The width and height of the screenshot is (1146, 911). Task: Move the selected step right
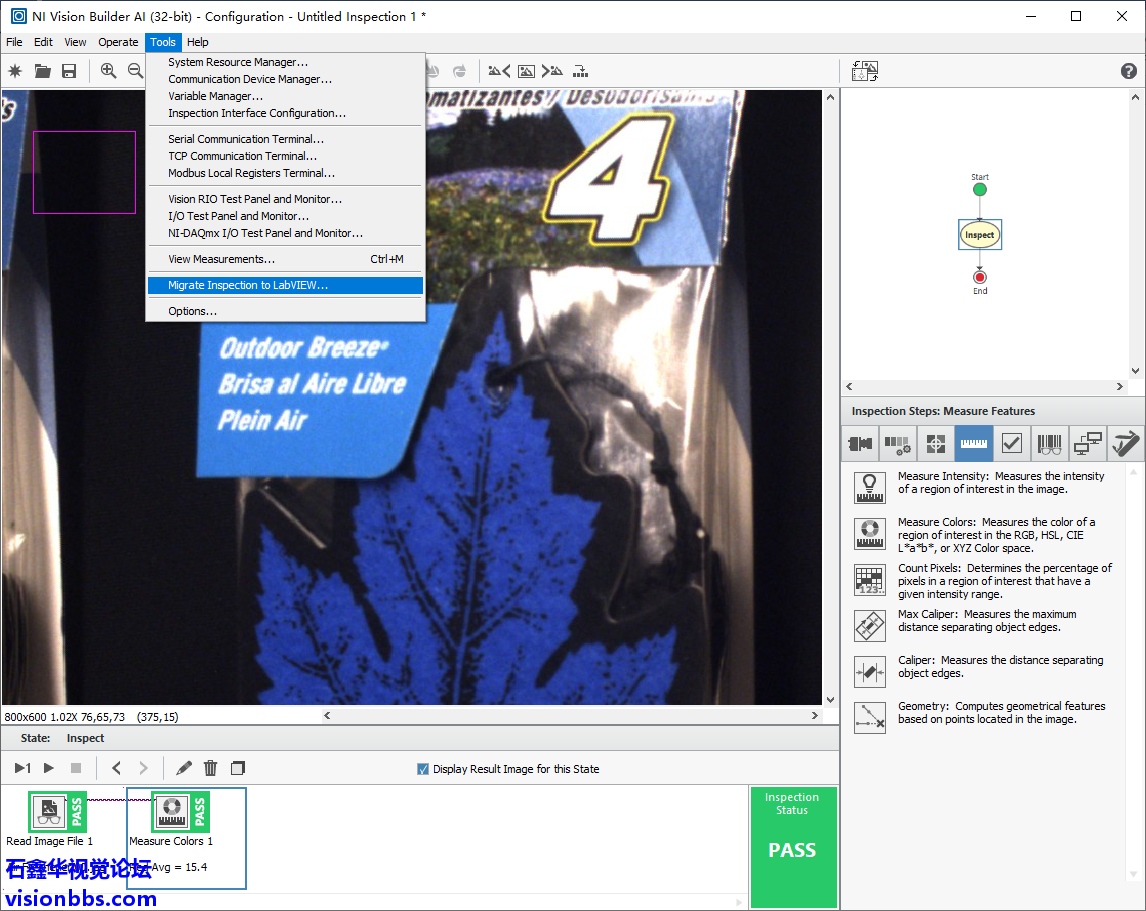143,768
